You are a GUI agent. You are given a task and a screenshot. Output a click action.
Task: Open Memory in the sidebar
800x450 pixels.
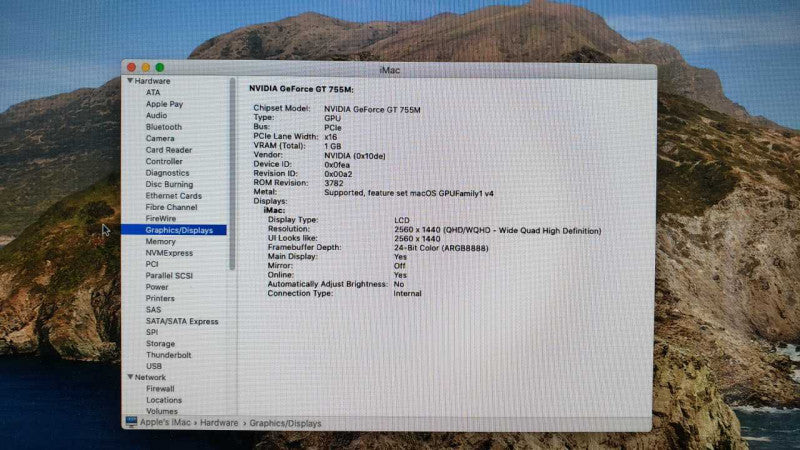(x=160, y=241)
